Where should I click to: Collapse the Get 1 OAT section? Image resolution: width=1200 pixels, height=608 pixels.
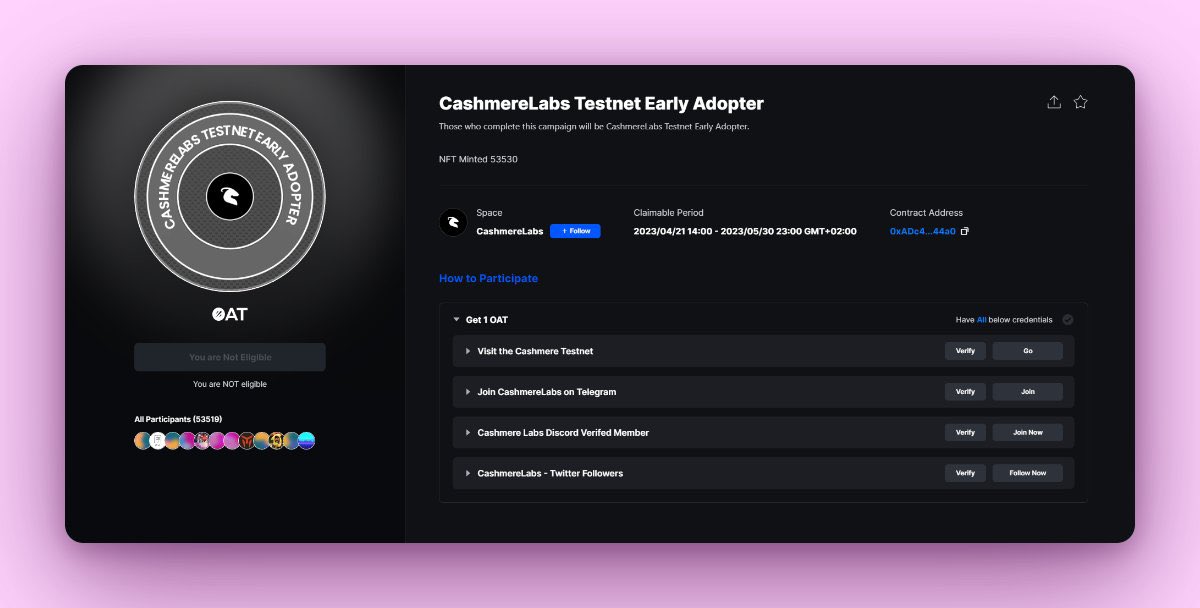click(457, 320)
